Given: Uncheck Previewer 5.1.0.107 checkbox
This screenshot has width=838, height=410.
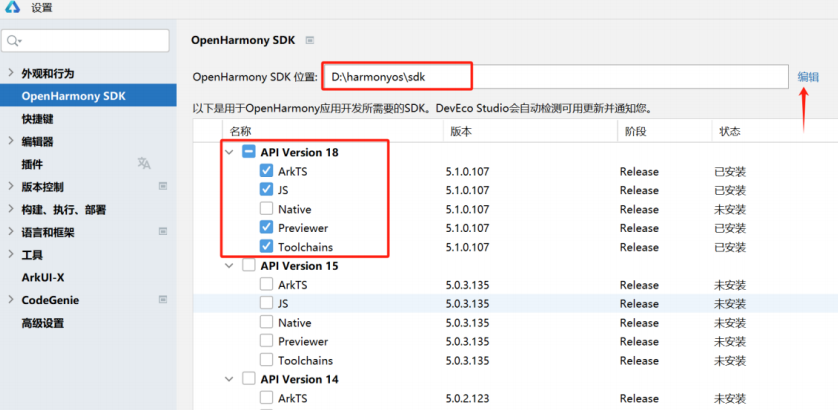Looking at the screenshot, I should (266, 228).
